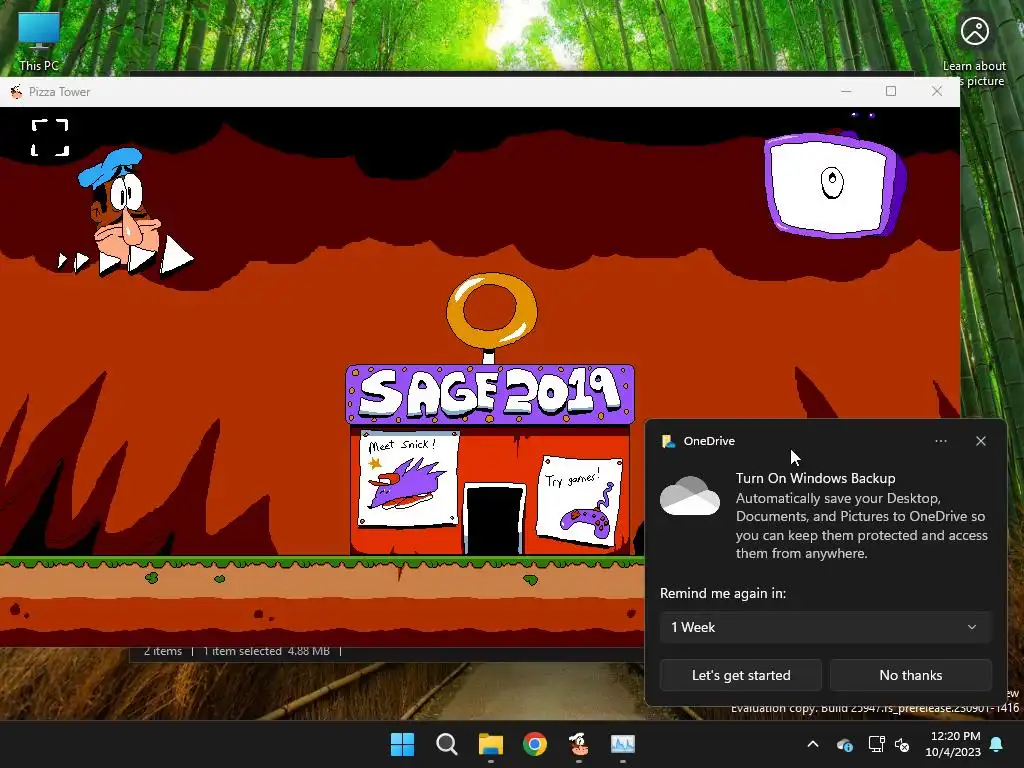Show hidden system tray icons

point(813,744)
